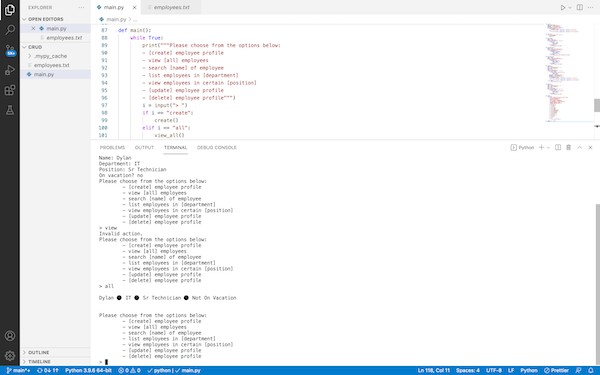Open Source Control view with badge

(10, 50)
